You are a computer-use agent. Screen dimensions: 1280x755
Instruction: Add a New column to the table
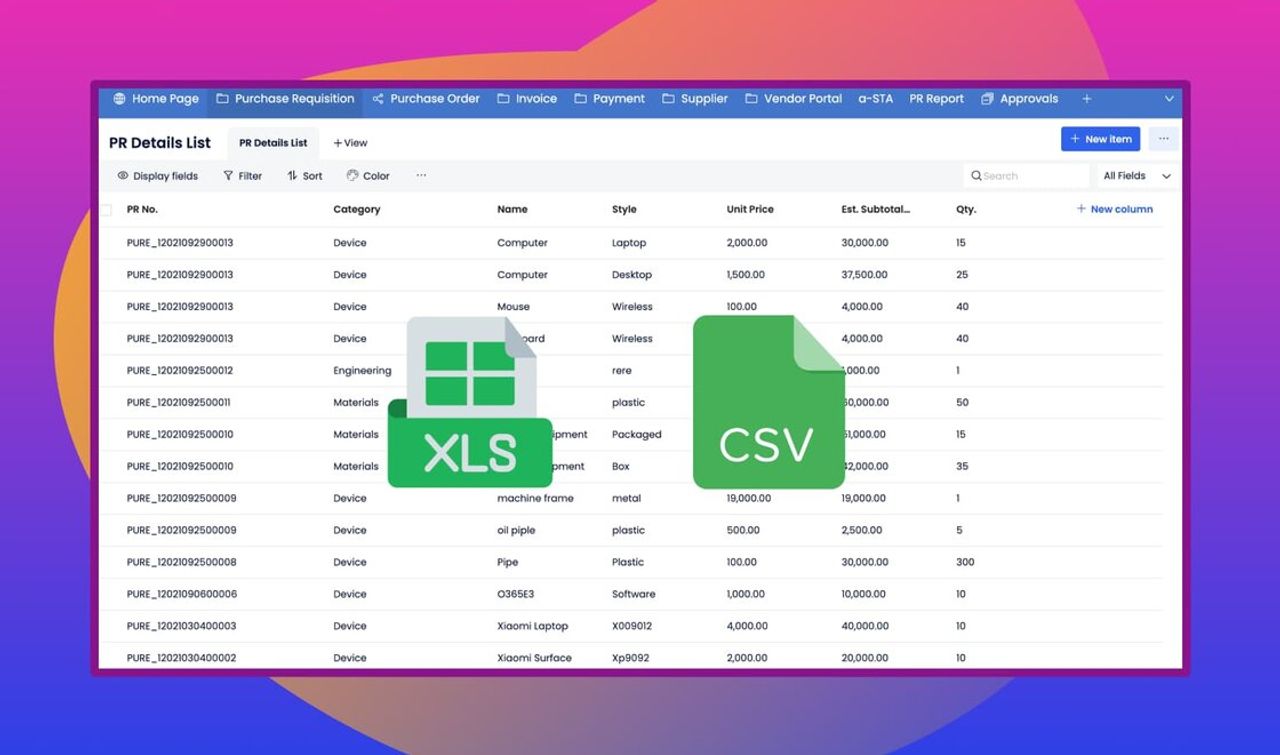coord(1114,210)
